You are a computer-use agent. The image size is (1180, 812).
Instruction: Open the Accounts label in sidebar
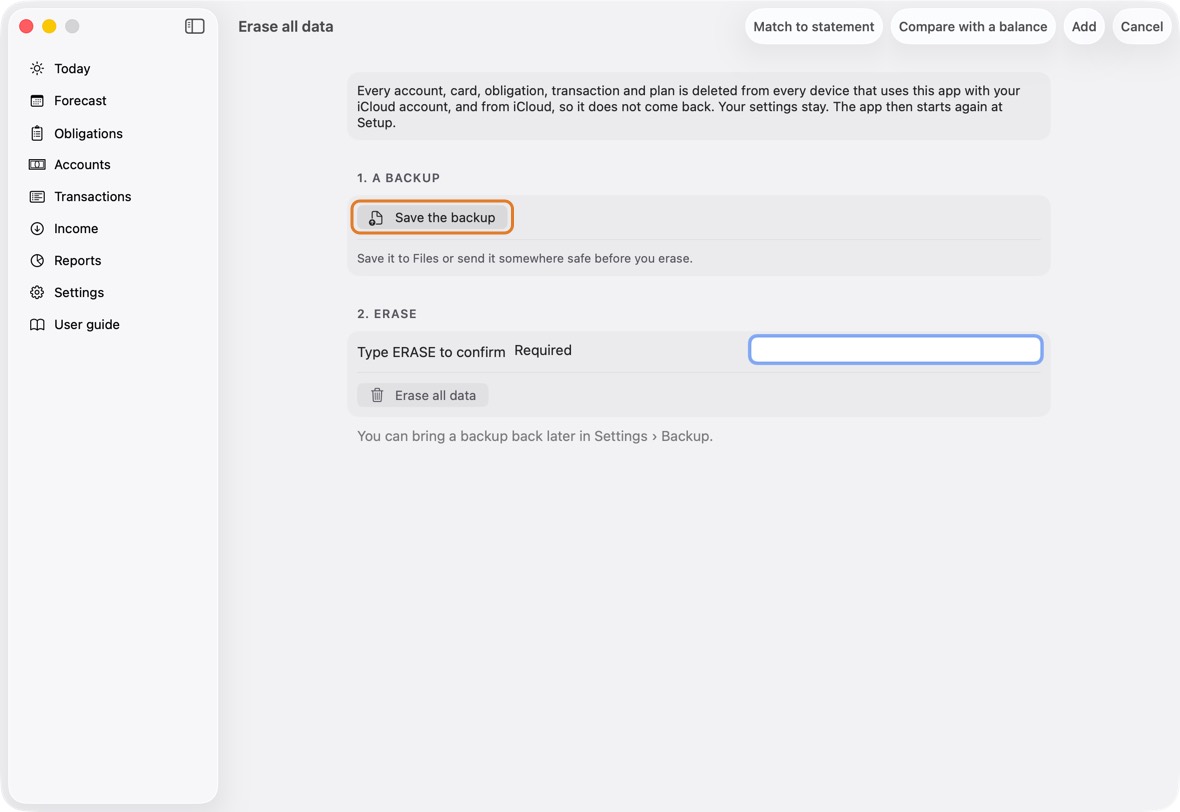82,165
